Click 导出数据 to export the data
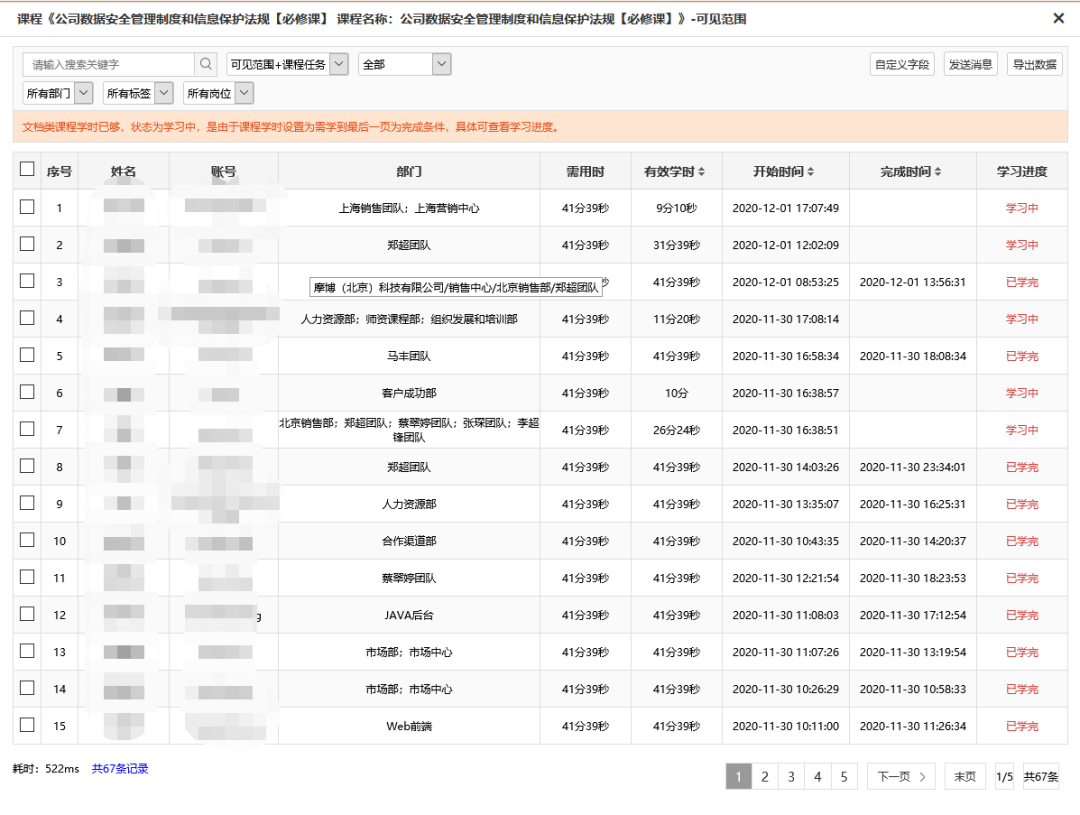The height and width of the screenshot is (815, 1080). click(x=1034, y=63)
